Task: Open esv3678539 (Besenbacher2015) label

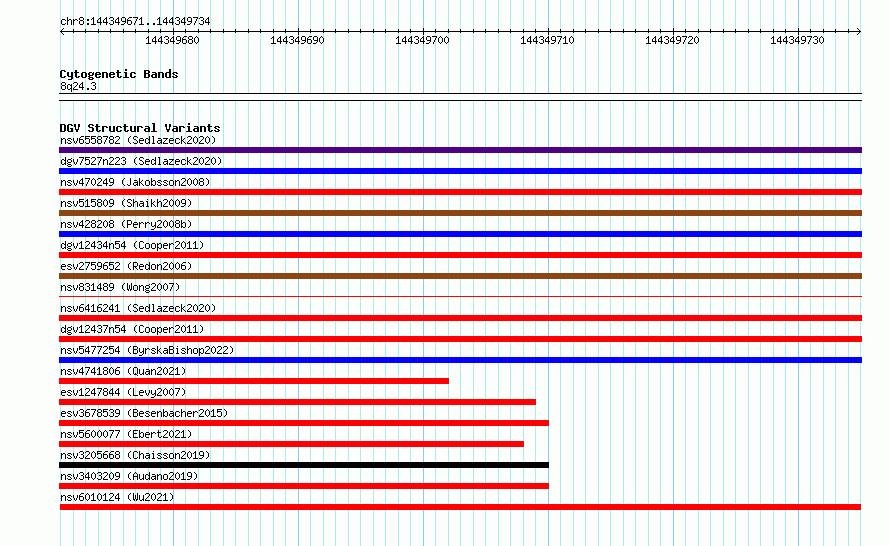Action: coord(144,413)
